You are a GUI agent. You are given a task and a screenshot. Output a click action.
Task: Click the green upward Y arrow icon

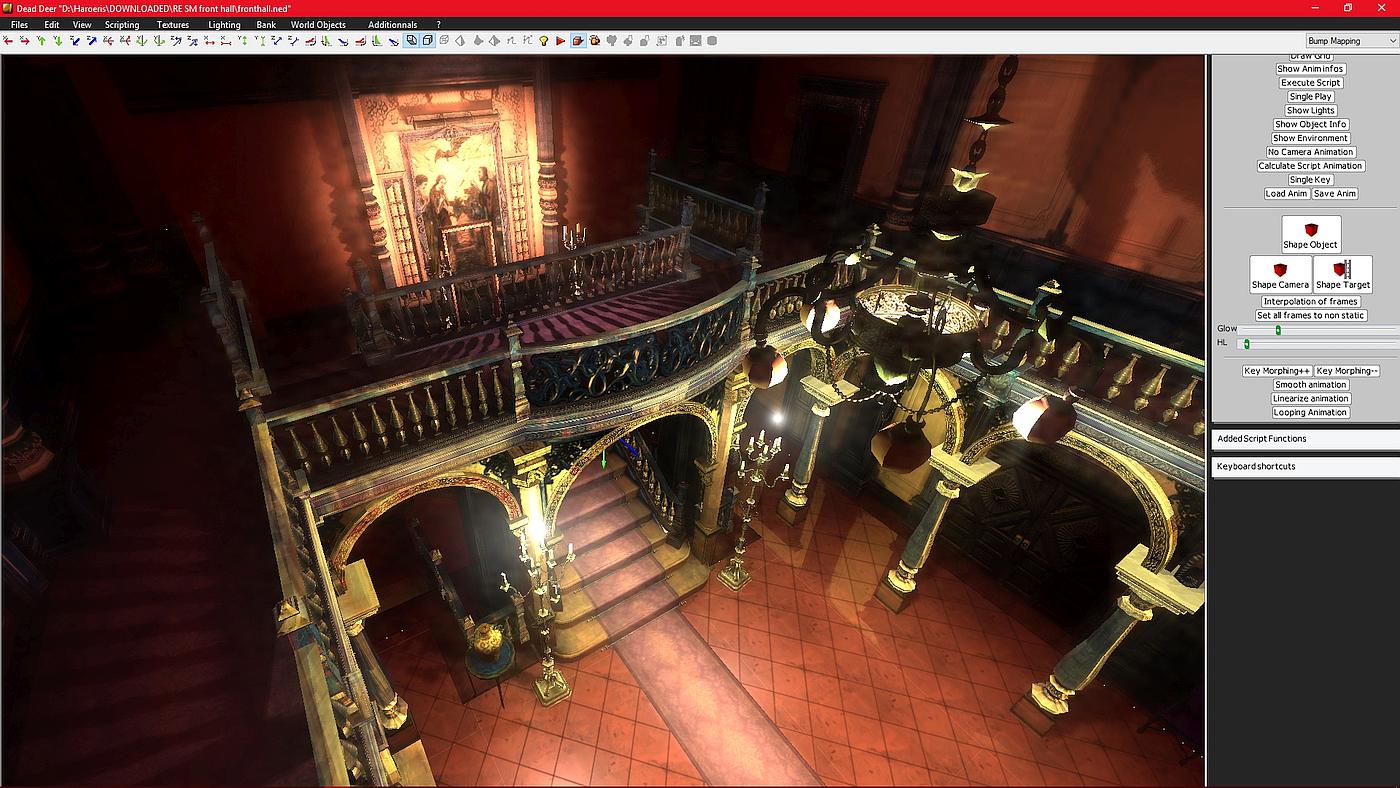[41, 41]
